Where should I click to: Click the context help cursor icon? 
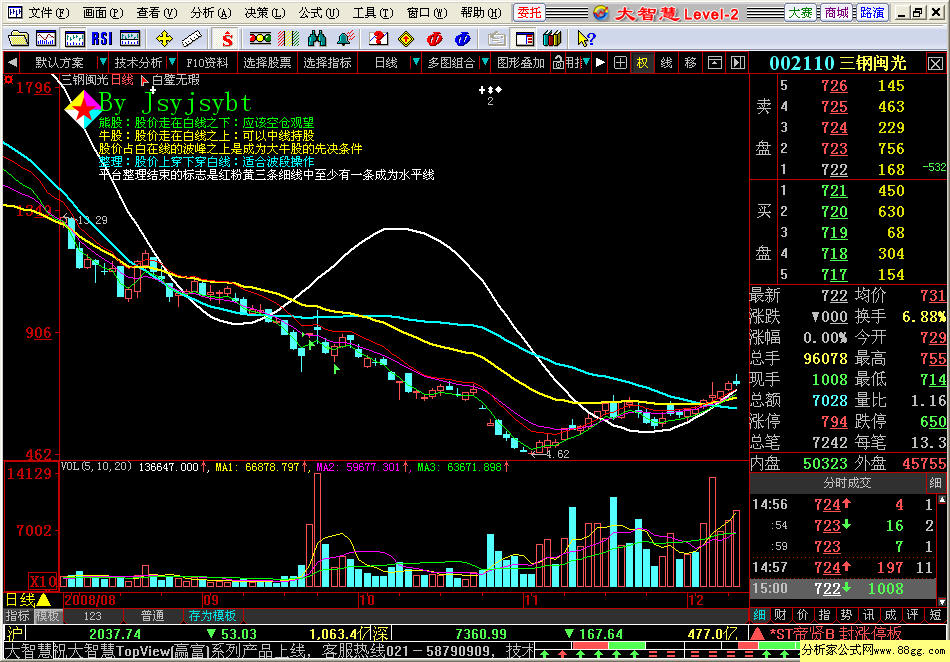(x=586, y=39)
